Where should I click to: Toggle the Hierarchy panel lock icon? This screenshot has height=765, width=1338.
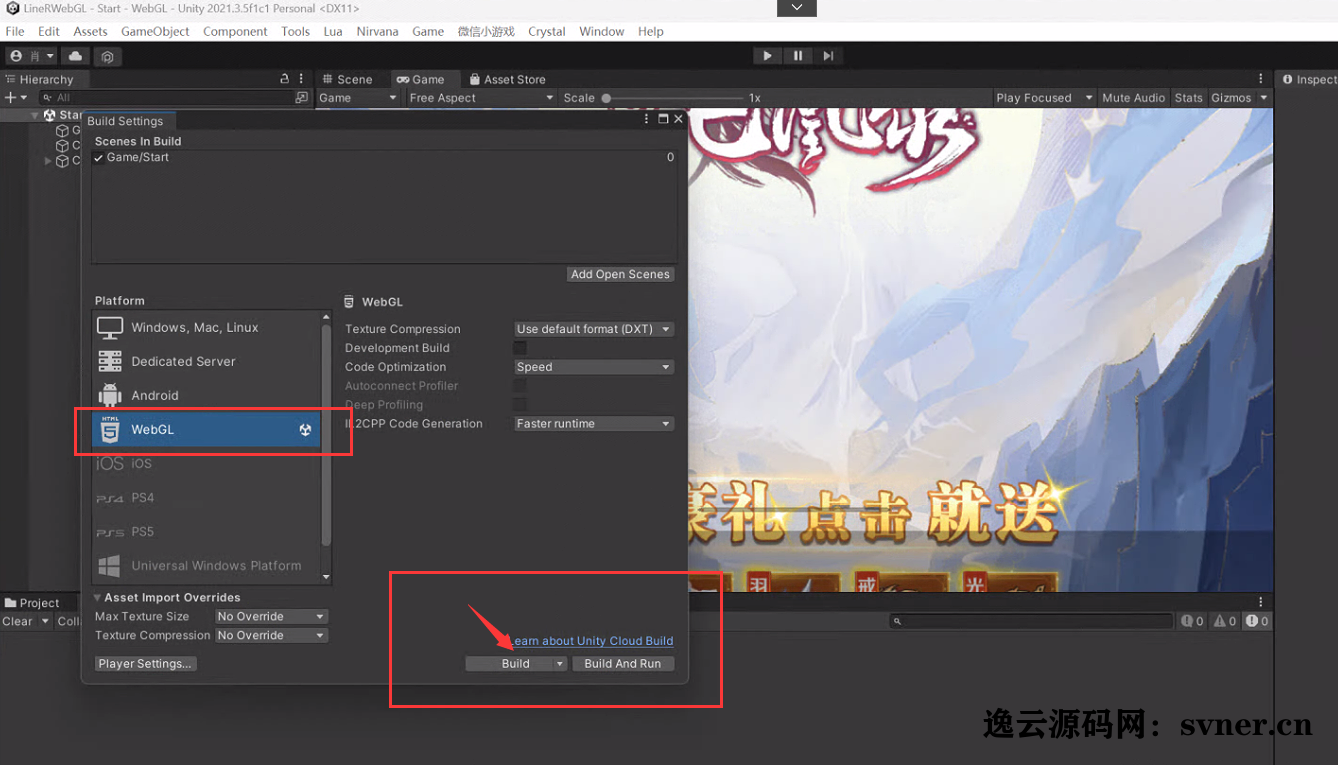(x=285, y=79)
